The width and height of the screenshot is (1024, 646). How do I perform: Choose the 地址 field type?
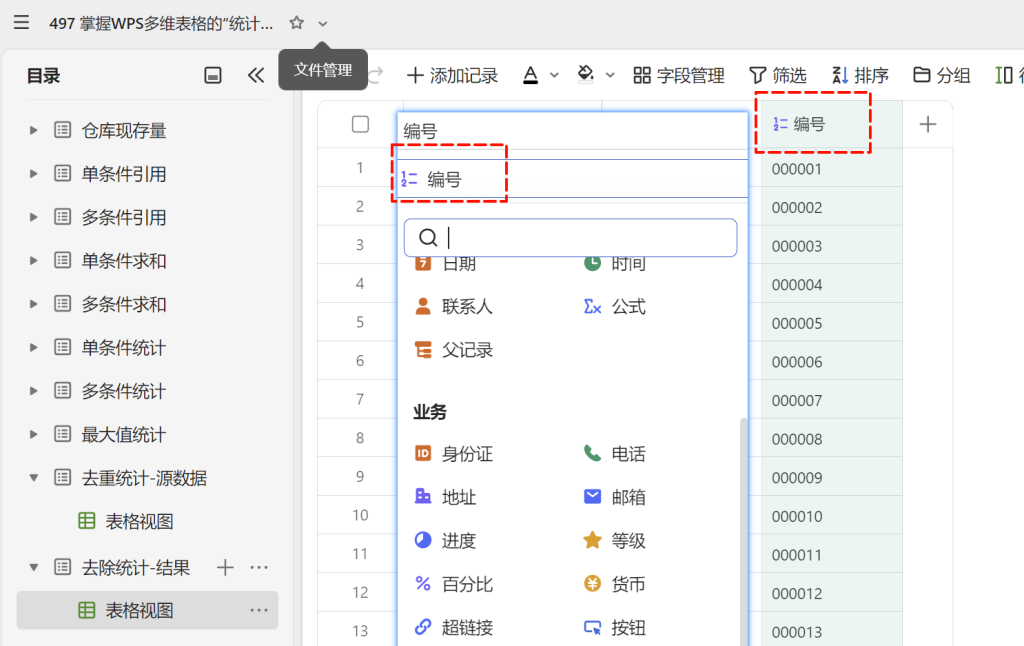tap(445, 497)
